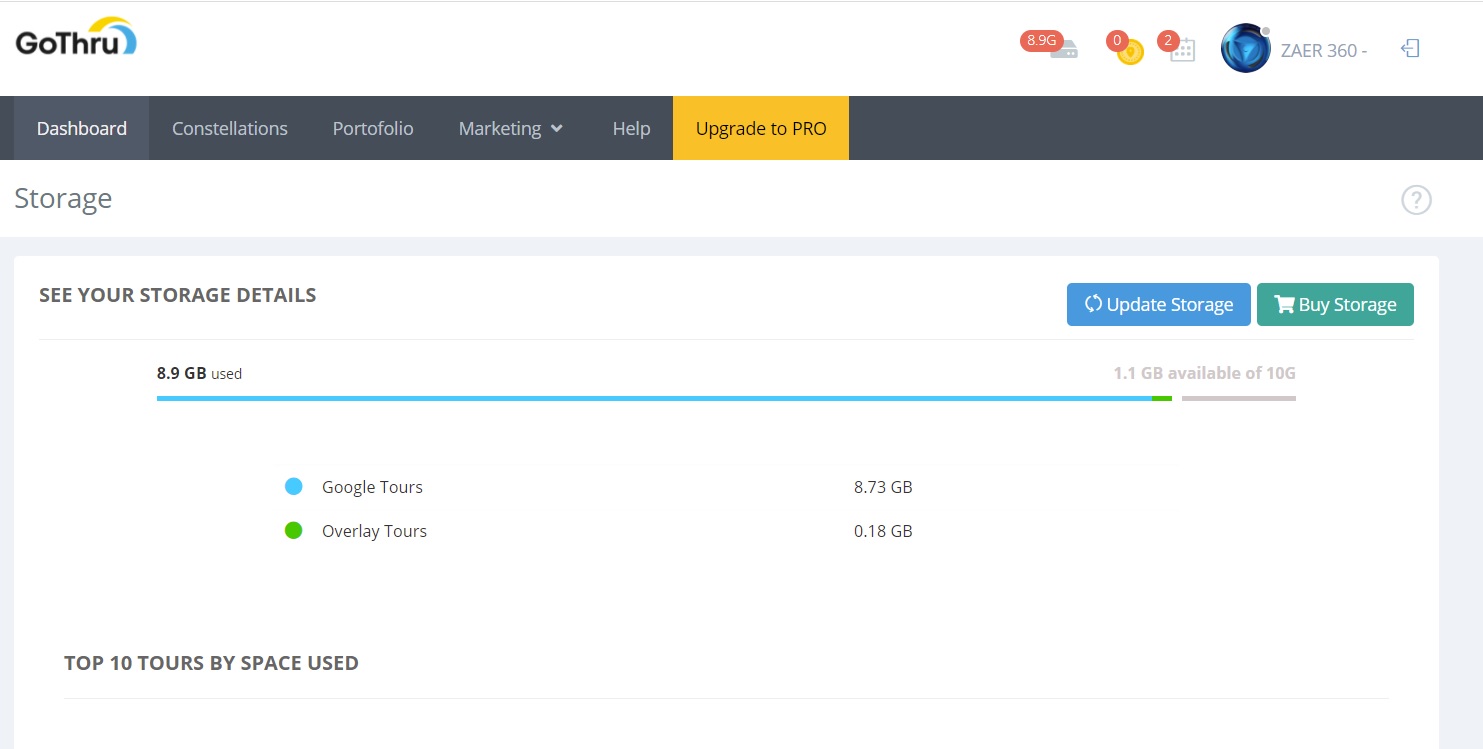
Task: Click the Buy Storage button
Action: [x=1335, y=305]
